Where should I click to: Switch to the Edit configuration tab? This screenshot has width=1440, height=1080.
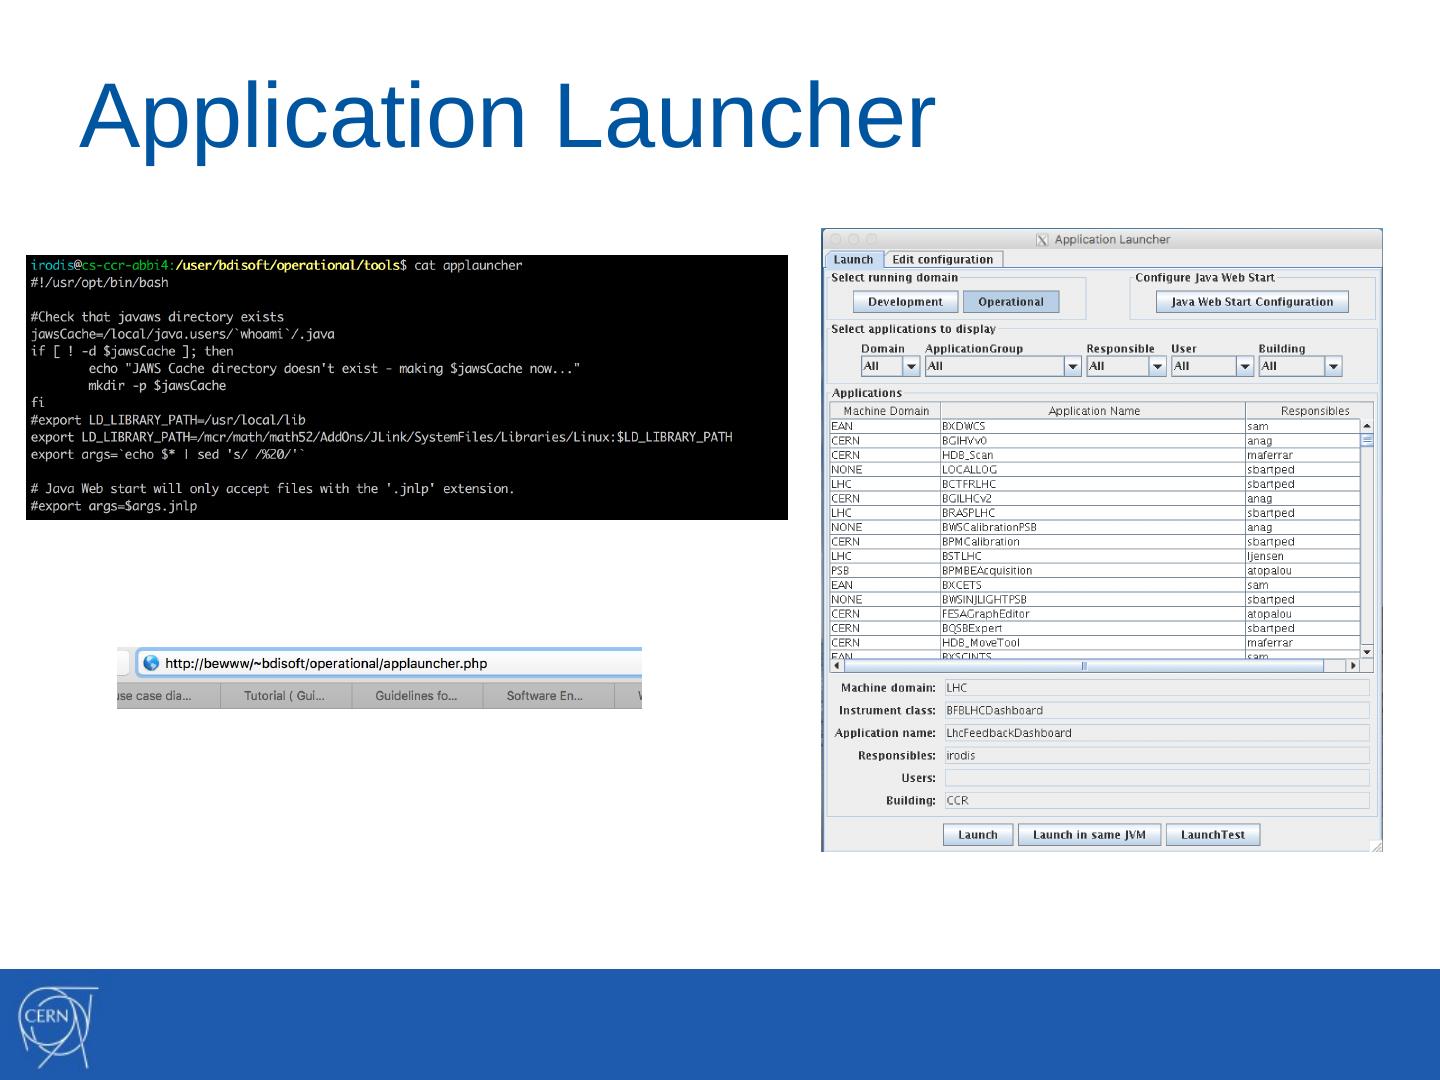[x=942, y=260]
